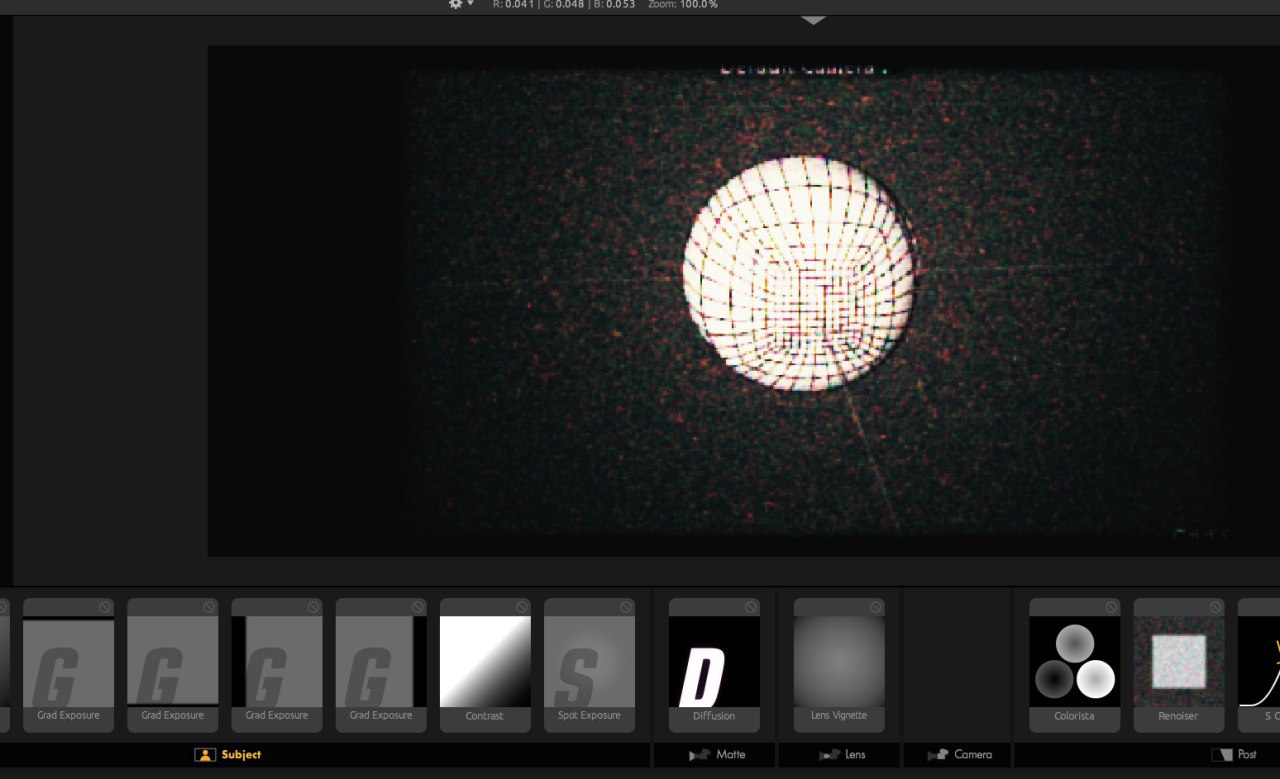1280x779 pixels.
Task: Select the Grad Exposure tool with top black bar
Action: [x=68, y=665]
